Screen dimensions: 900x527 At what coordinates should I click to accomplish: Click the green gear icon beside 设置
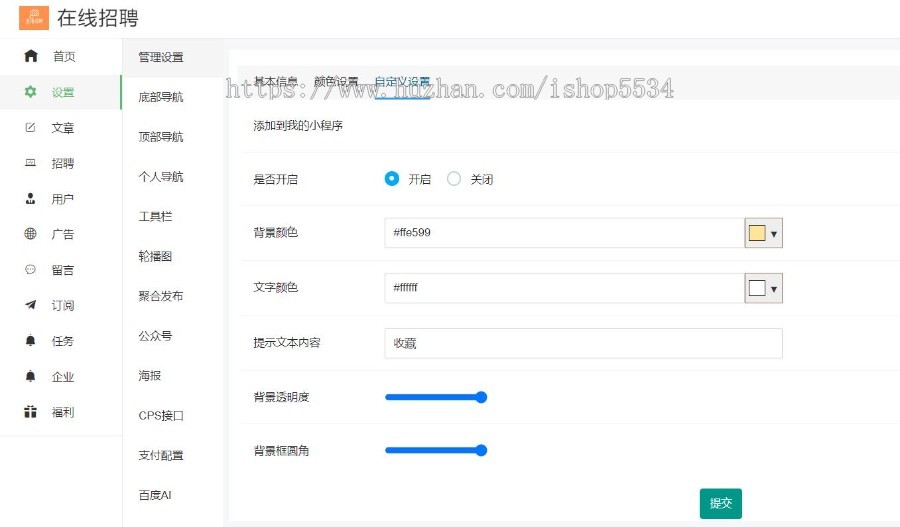(30, 91)
